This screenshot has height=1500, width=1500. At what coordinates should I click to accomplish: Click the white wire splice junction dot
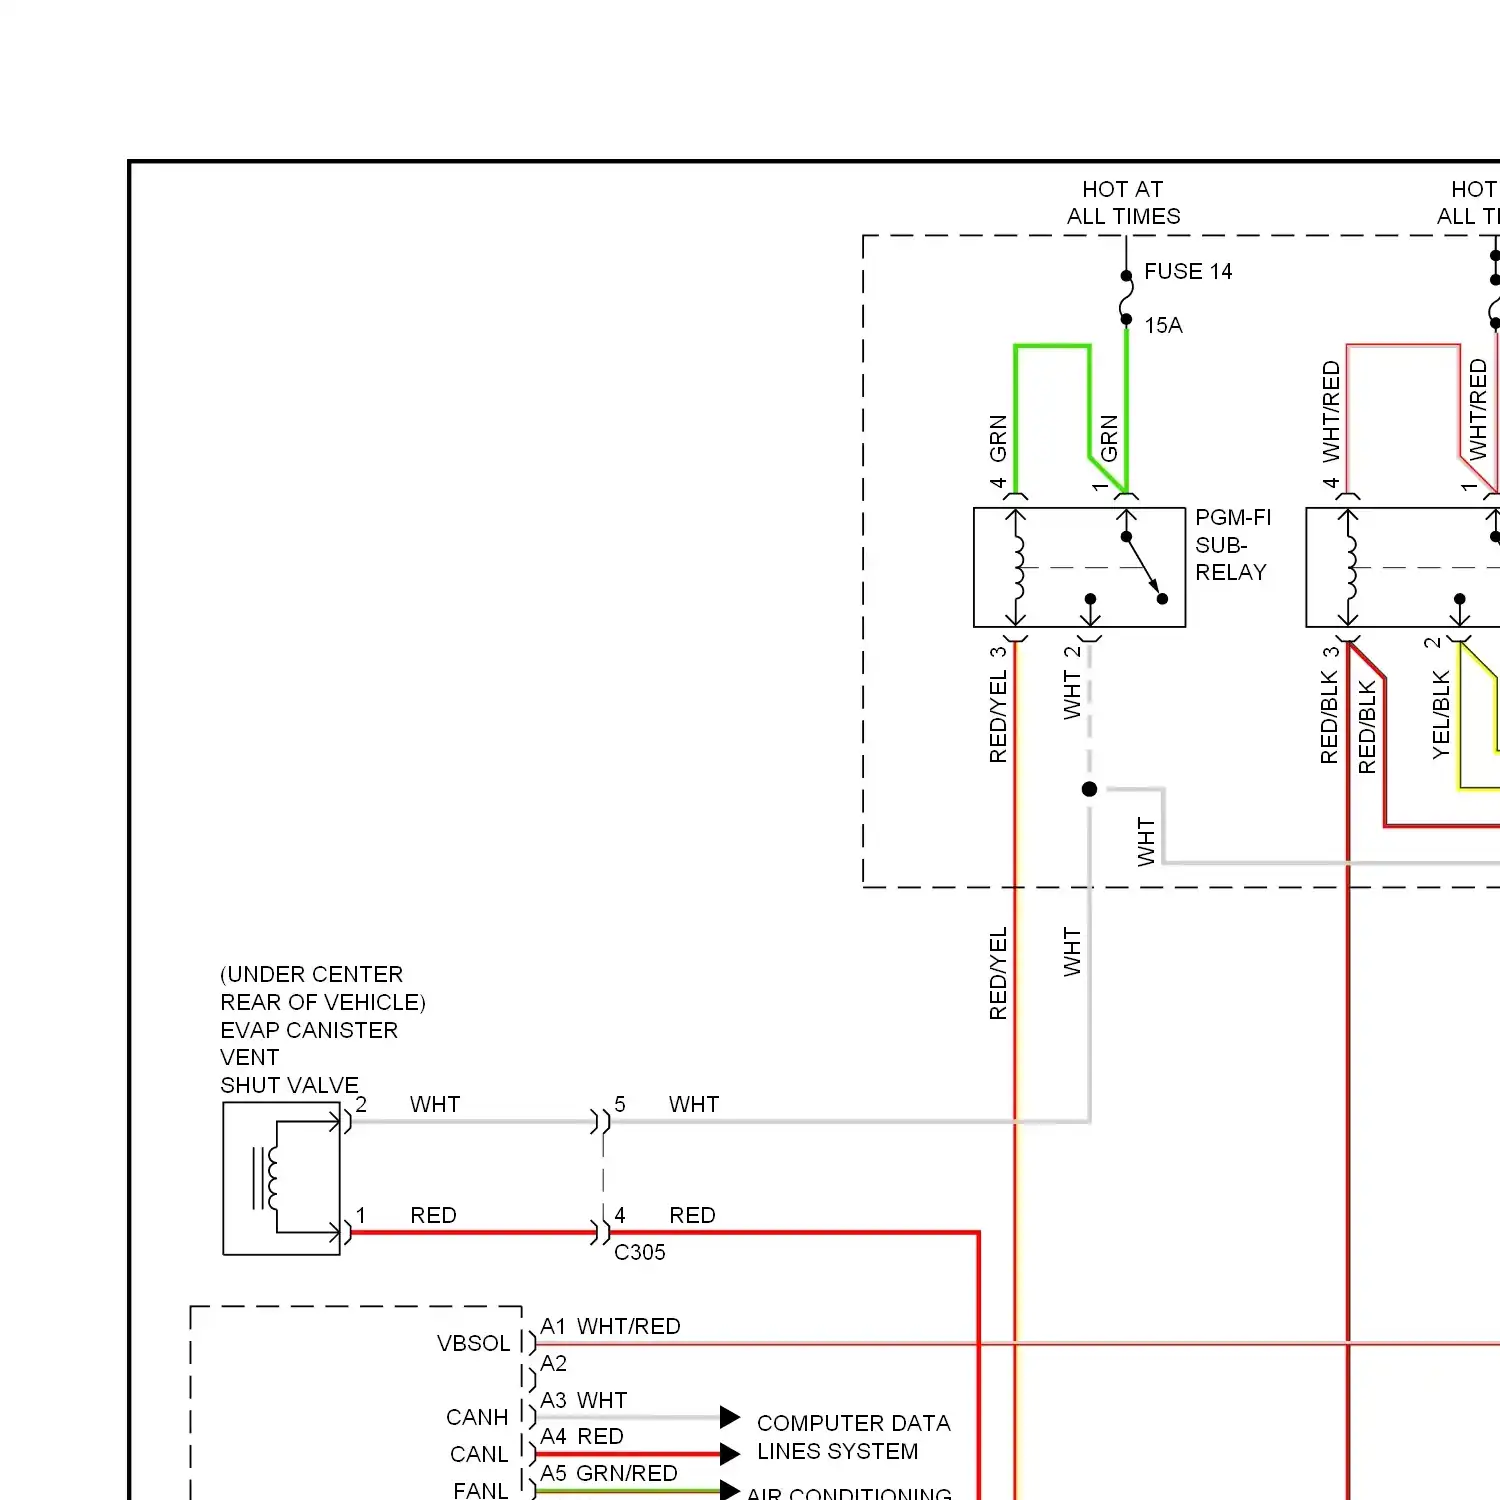1090,789
